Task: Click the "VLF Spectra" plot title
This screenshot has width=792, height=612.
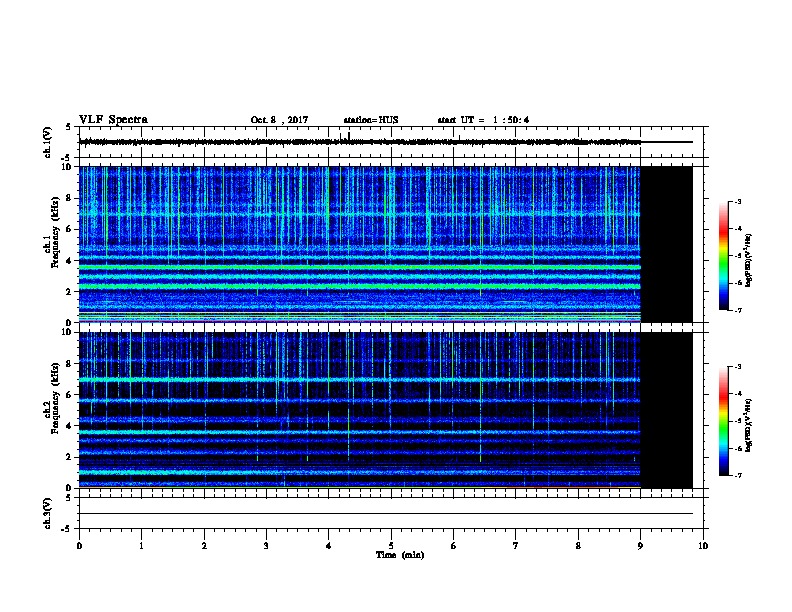Action: (114, 120)
